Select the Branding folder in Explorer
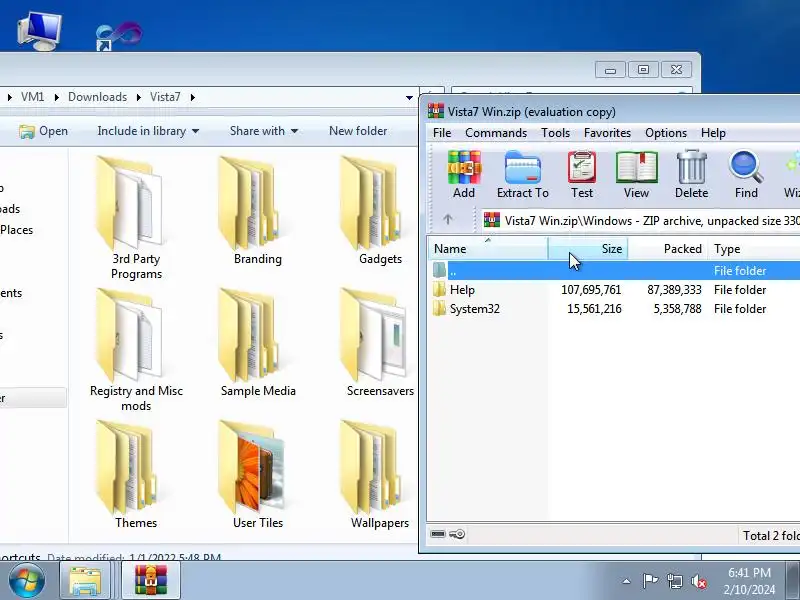This screenshot has width=800, height=600. [258, 211]
